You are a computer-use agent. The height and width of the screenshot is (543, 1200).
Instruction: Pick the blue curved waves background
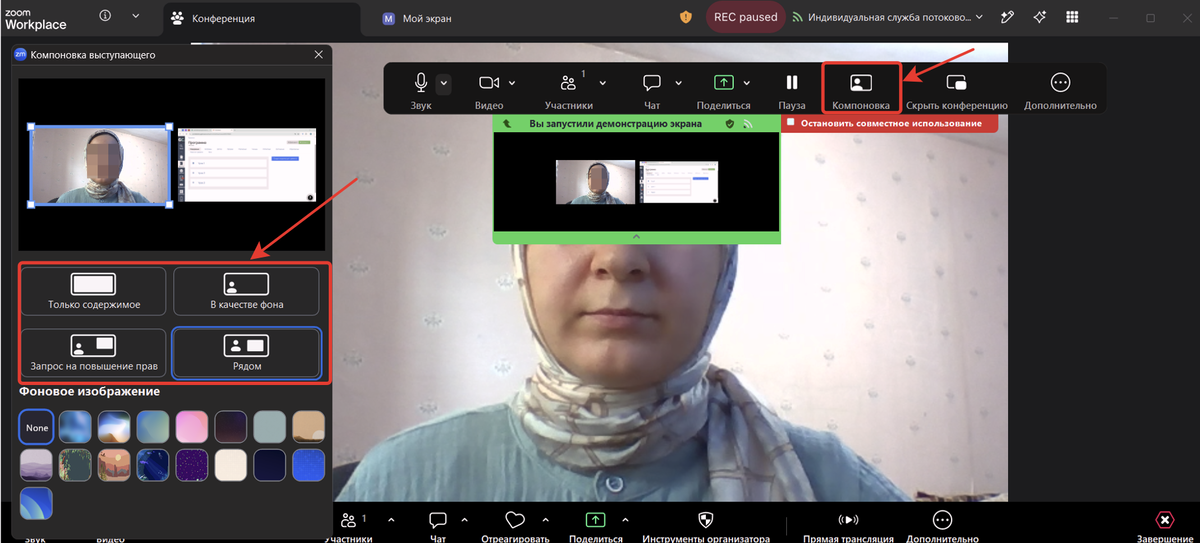point(37,503)
